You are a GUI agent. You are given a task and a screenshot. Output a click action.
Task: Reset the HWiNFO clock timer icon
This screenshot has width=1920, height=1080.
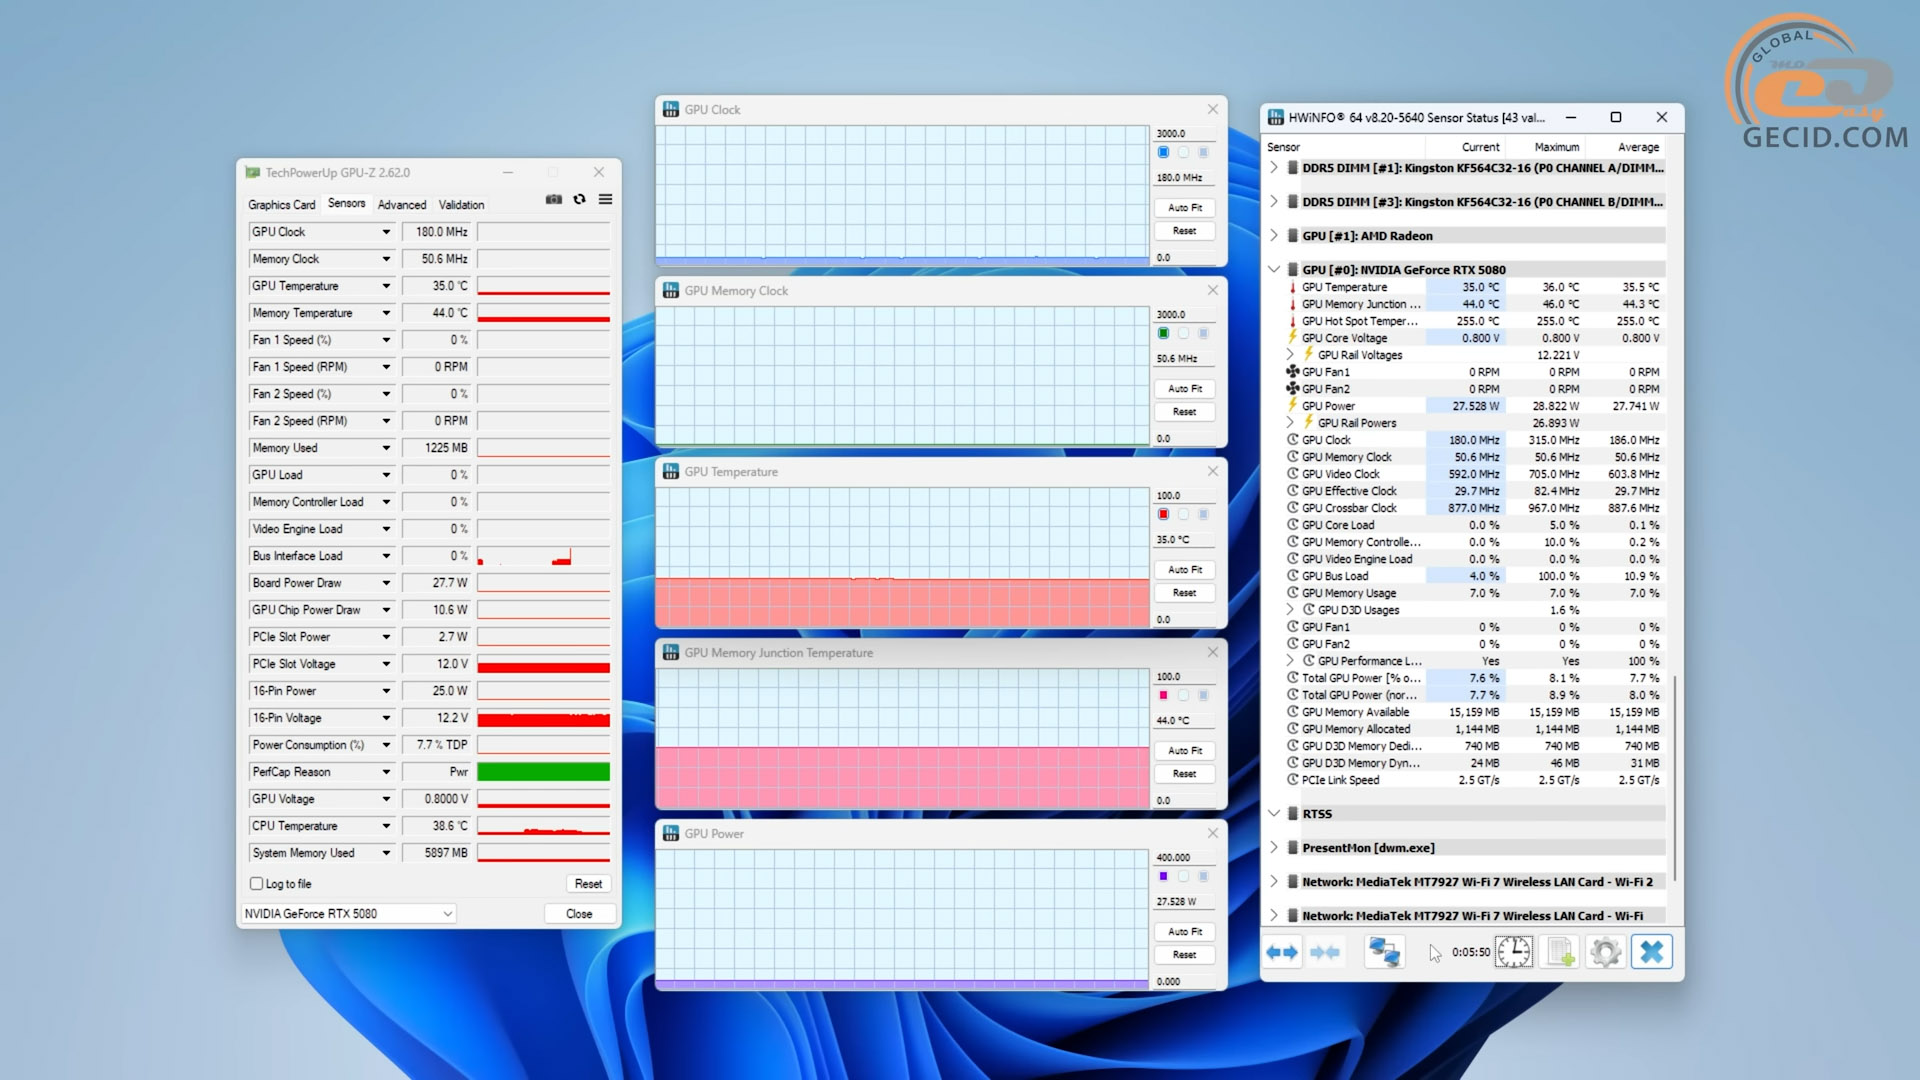(x=1513, y=952)
